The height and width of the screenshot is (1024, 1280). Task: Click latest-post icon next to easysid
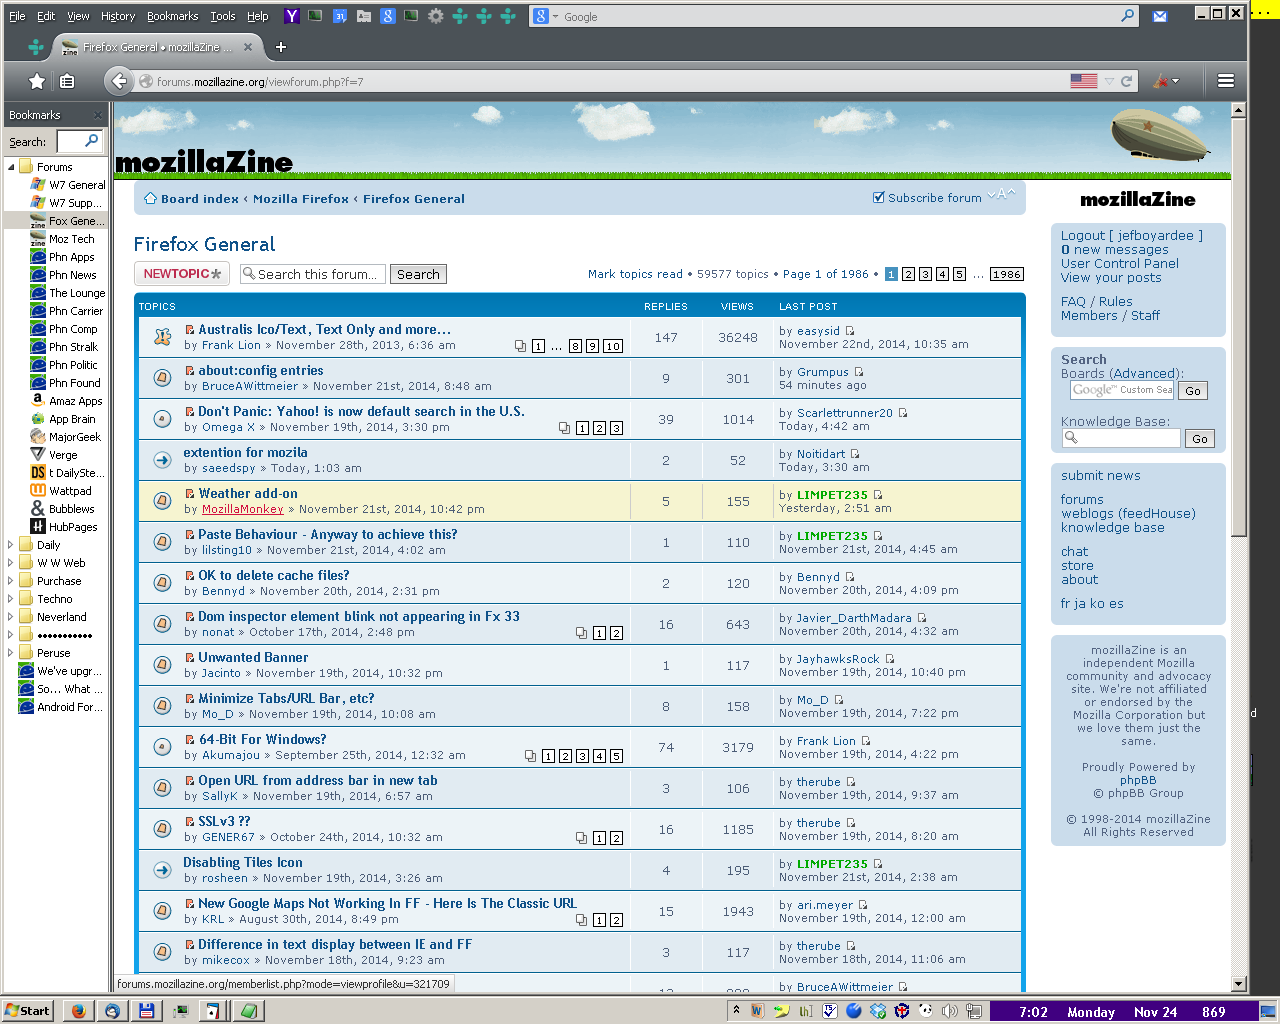850,331
